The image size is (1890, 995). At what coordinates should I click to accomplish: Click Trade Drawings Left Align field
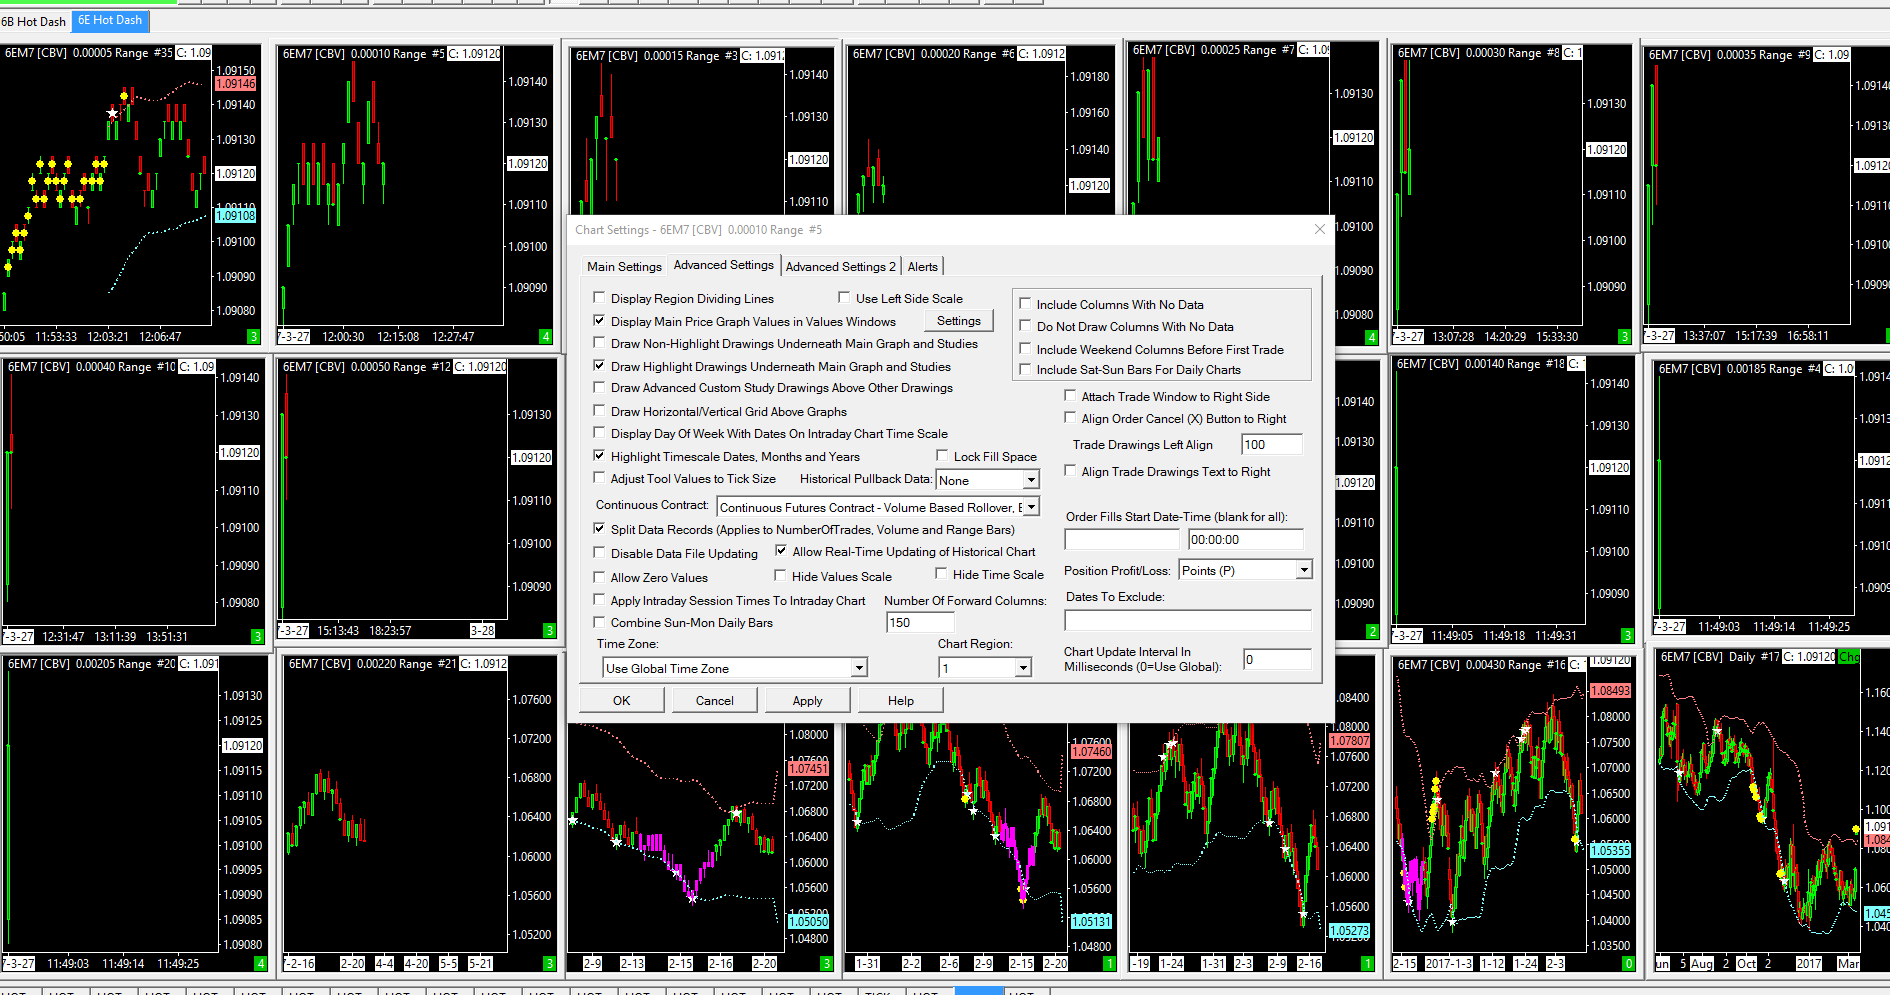1272,445
